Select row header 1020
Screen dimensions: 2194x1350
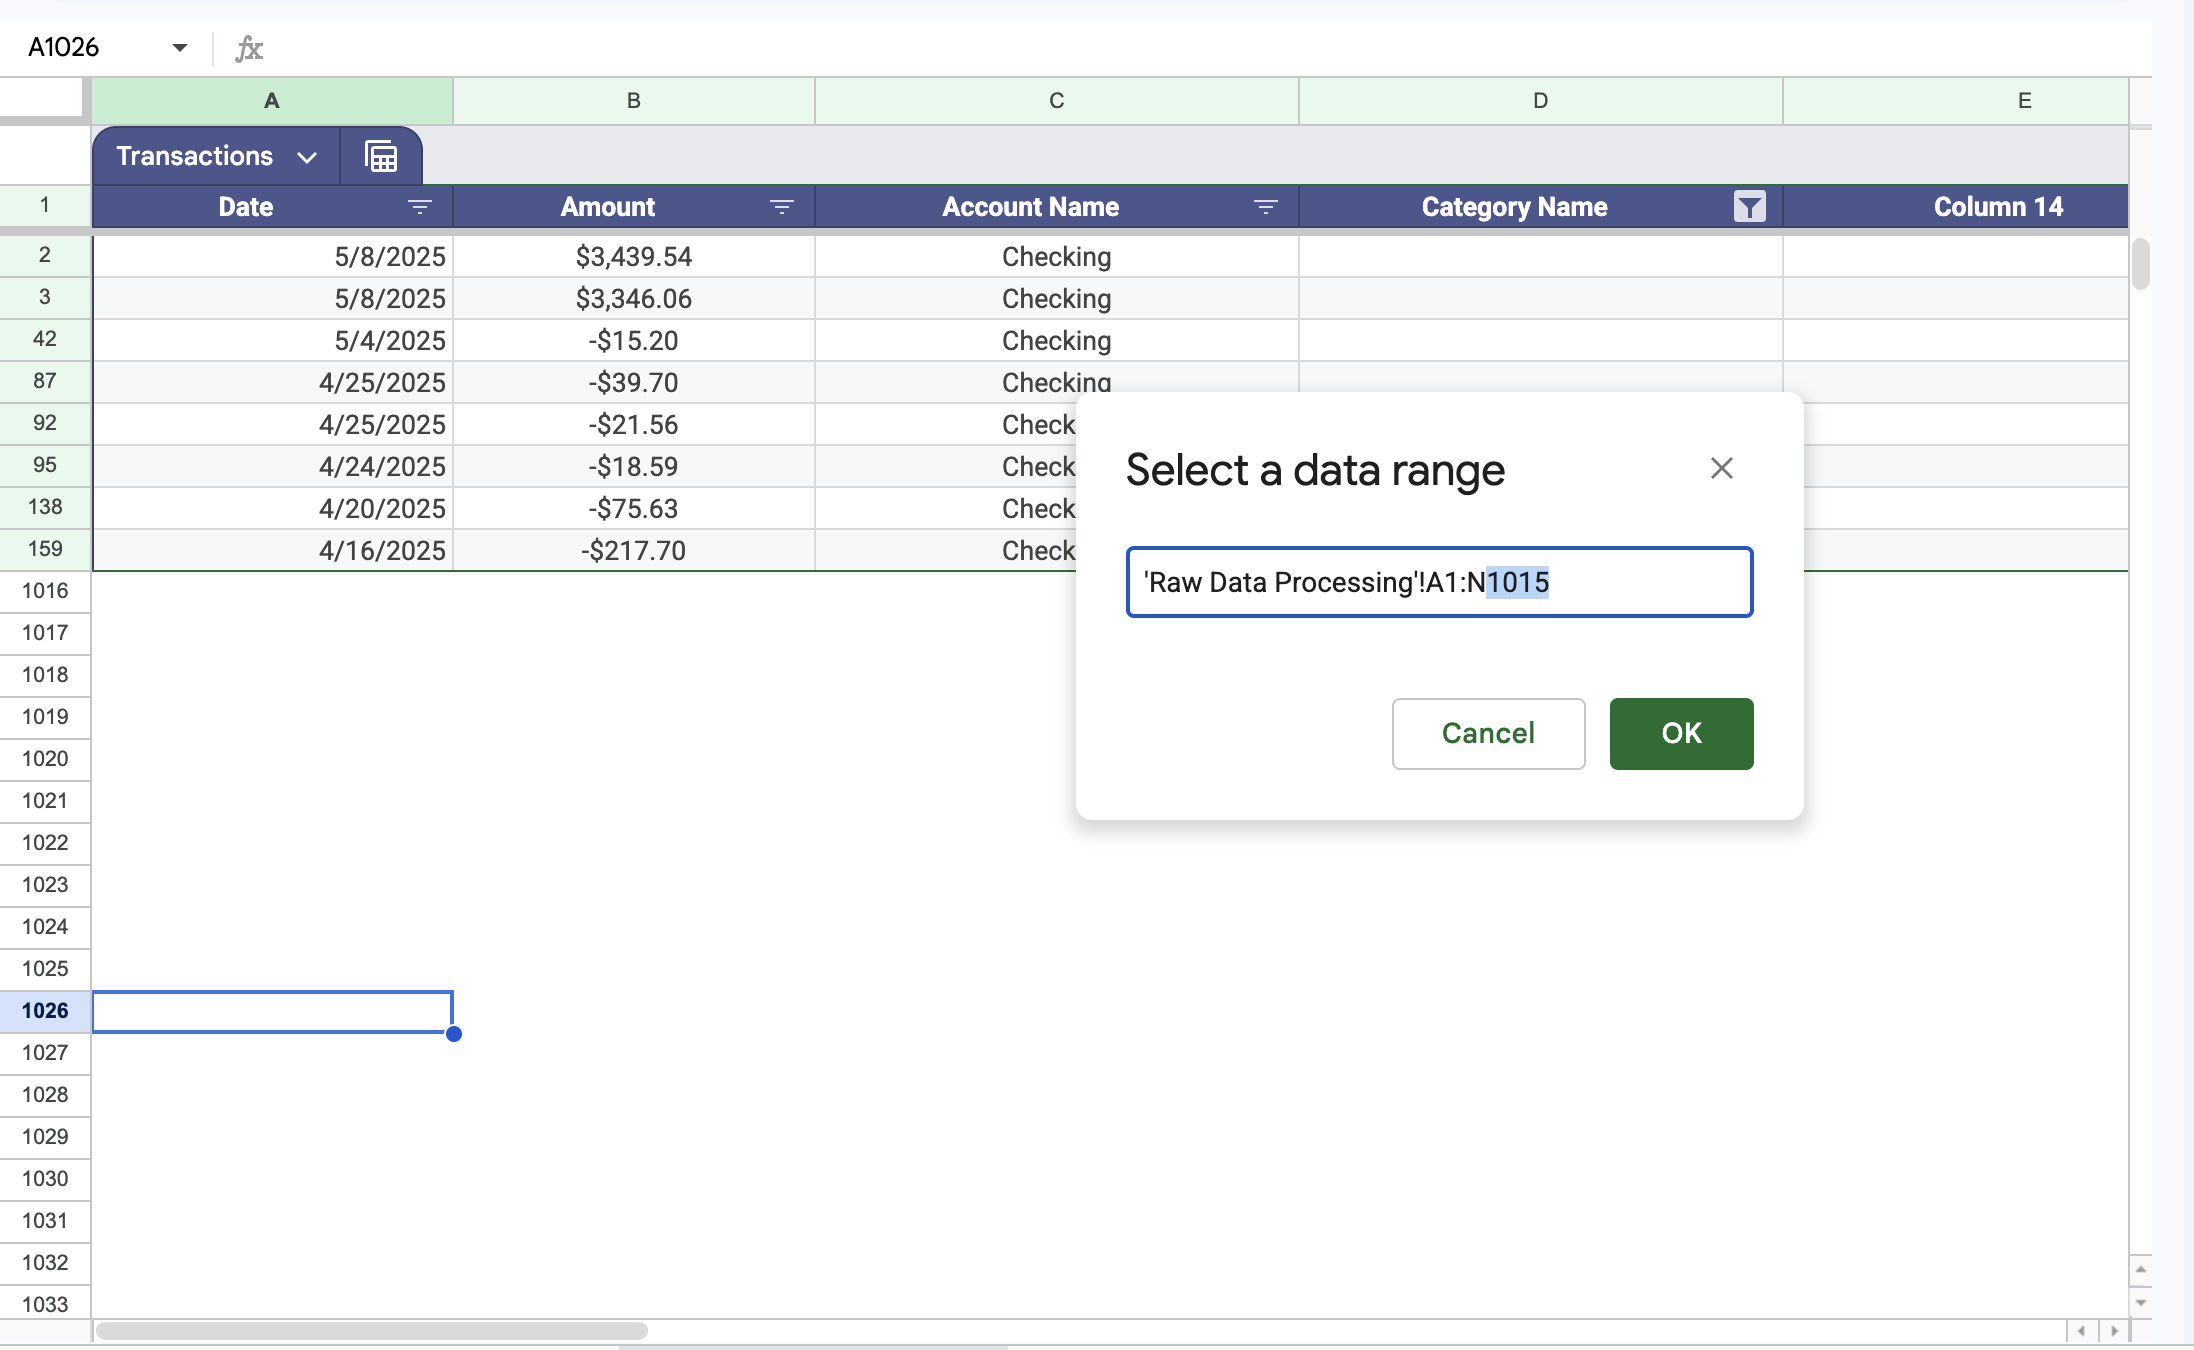point(45,759)
